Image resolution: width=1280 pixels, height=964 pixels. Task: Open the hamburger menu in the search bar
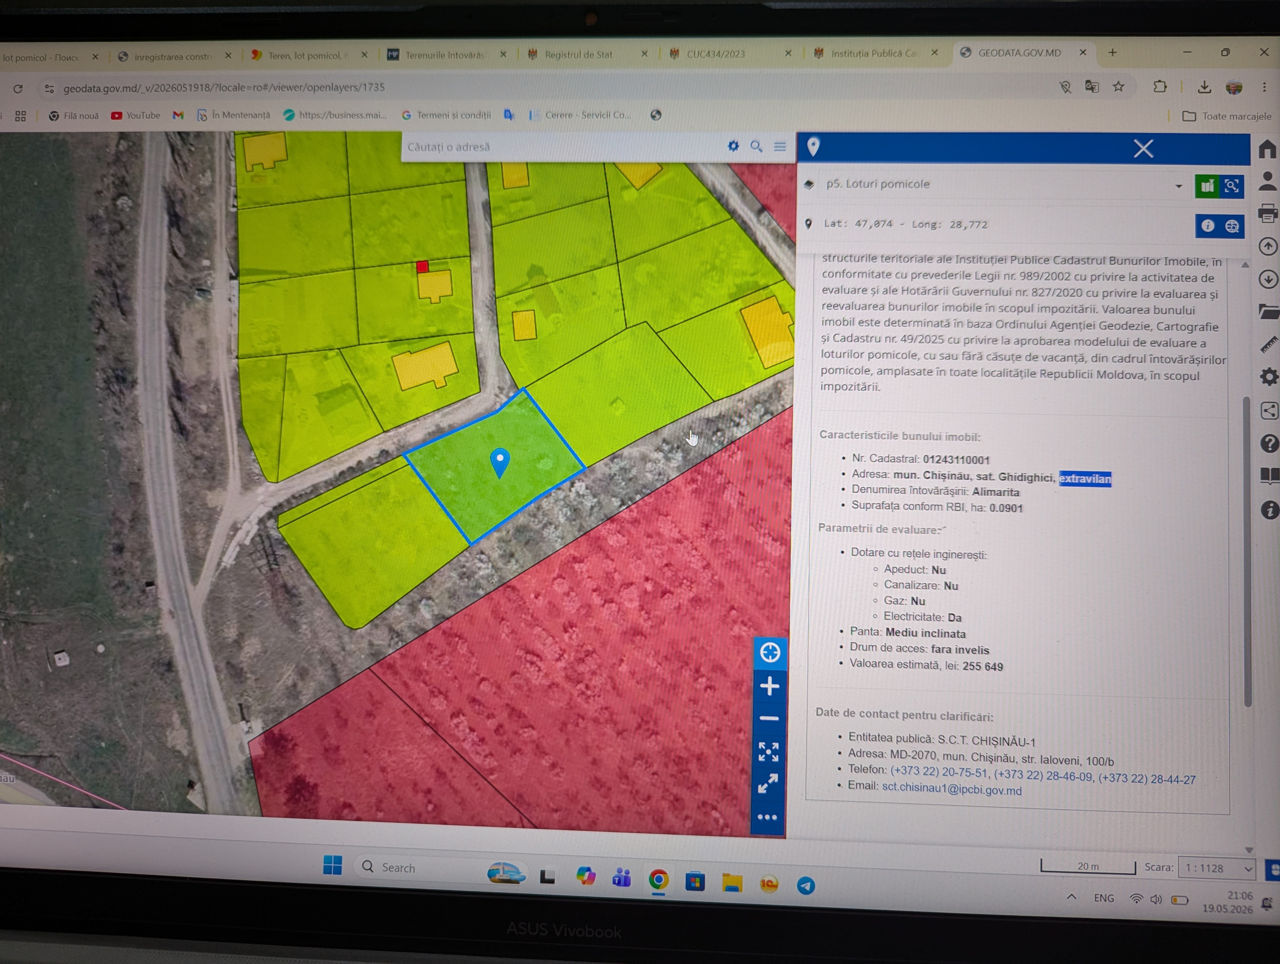point(780,146)
